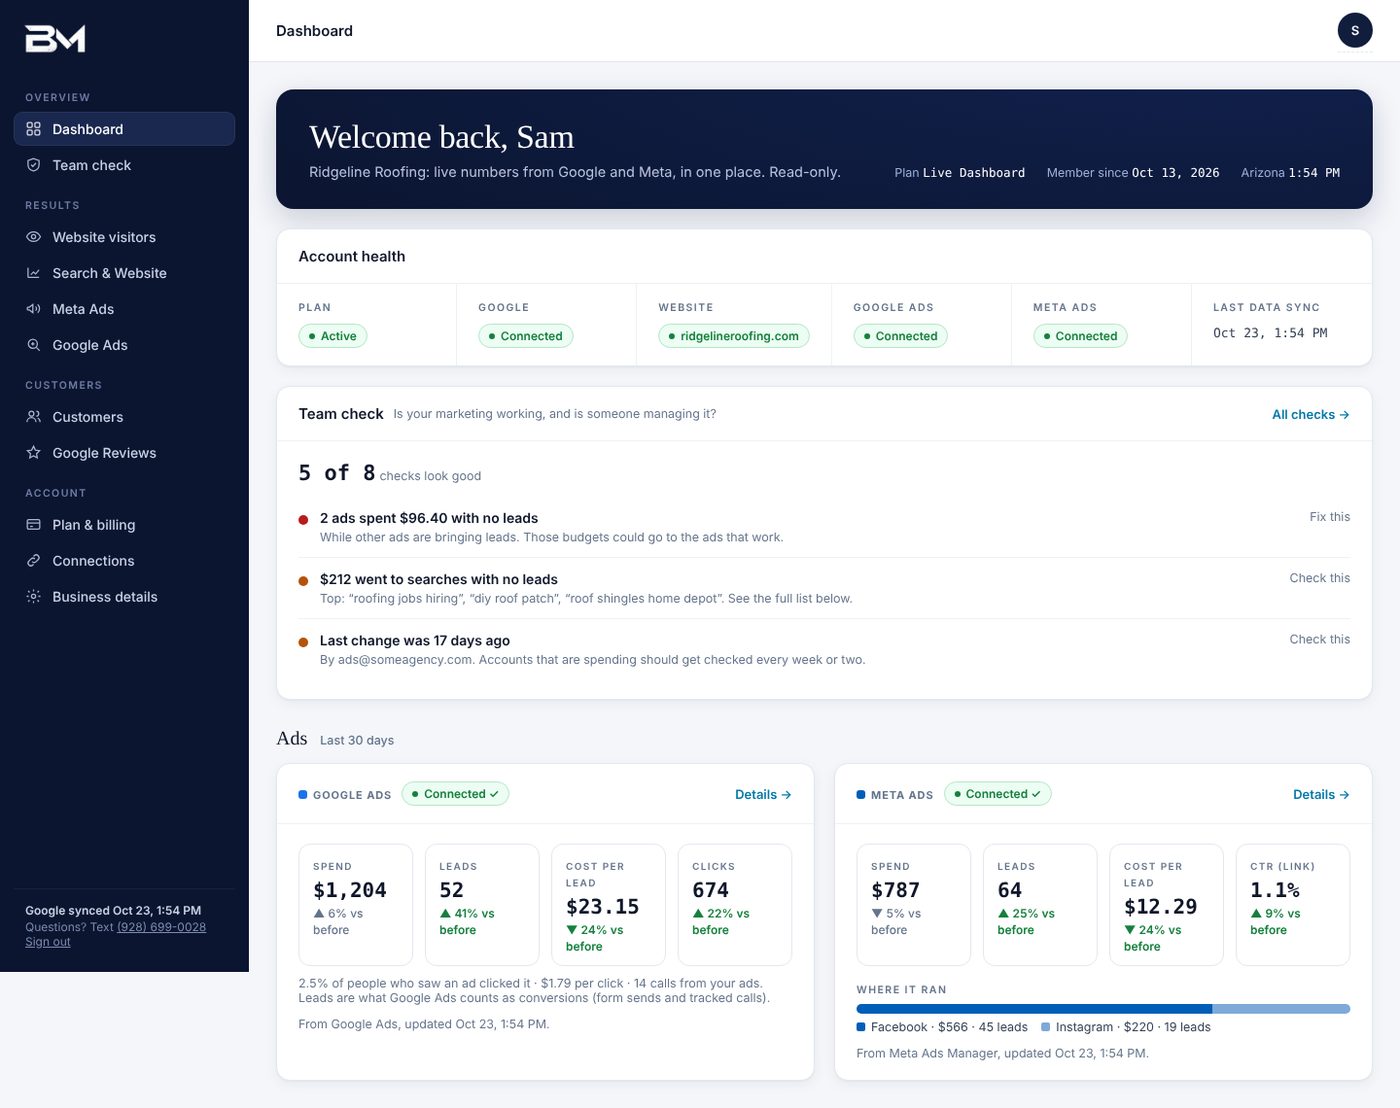Click the Business details gear icon

click(x=33, y=597)
